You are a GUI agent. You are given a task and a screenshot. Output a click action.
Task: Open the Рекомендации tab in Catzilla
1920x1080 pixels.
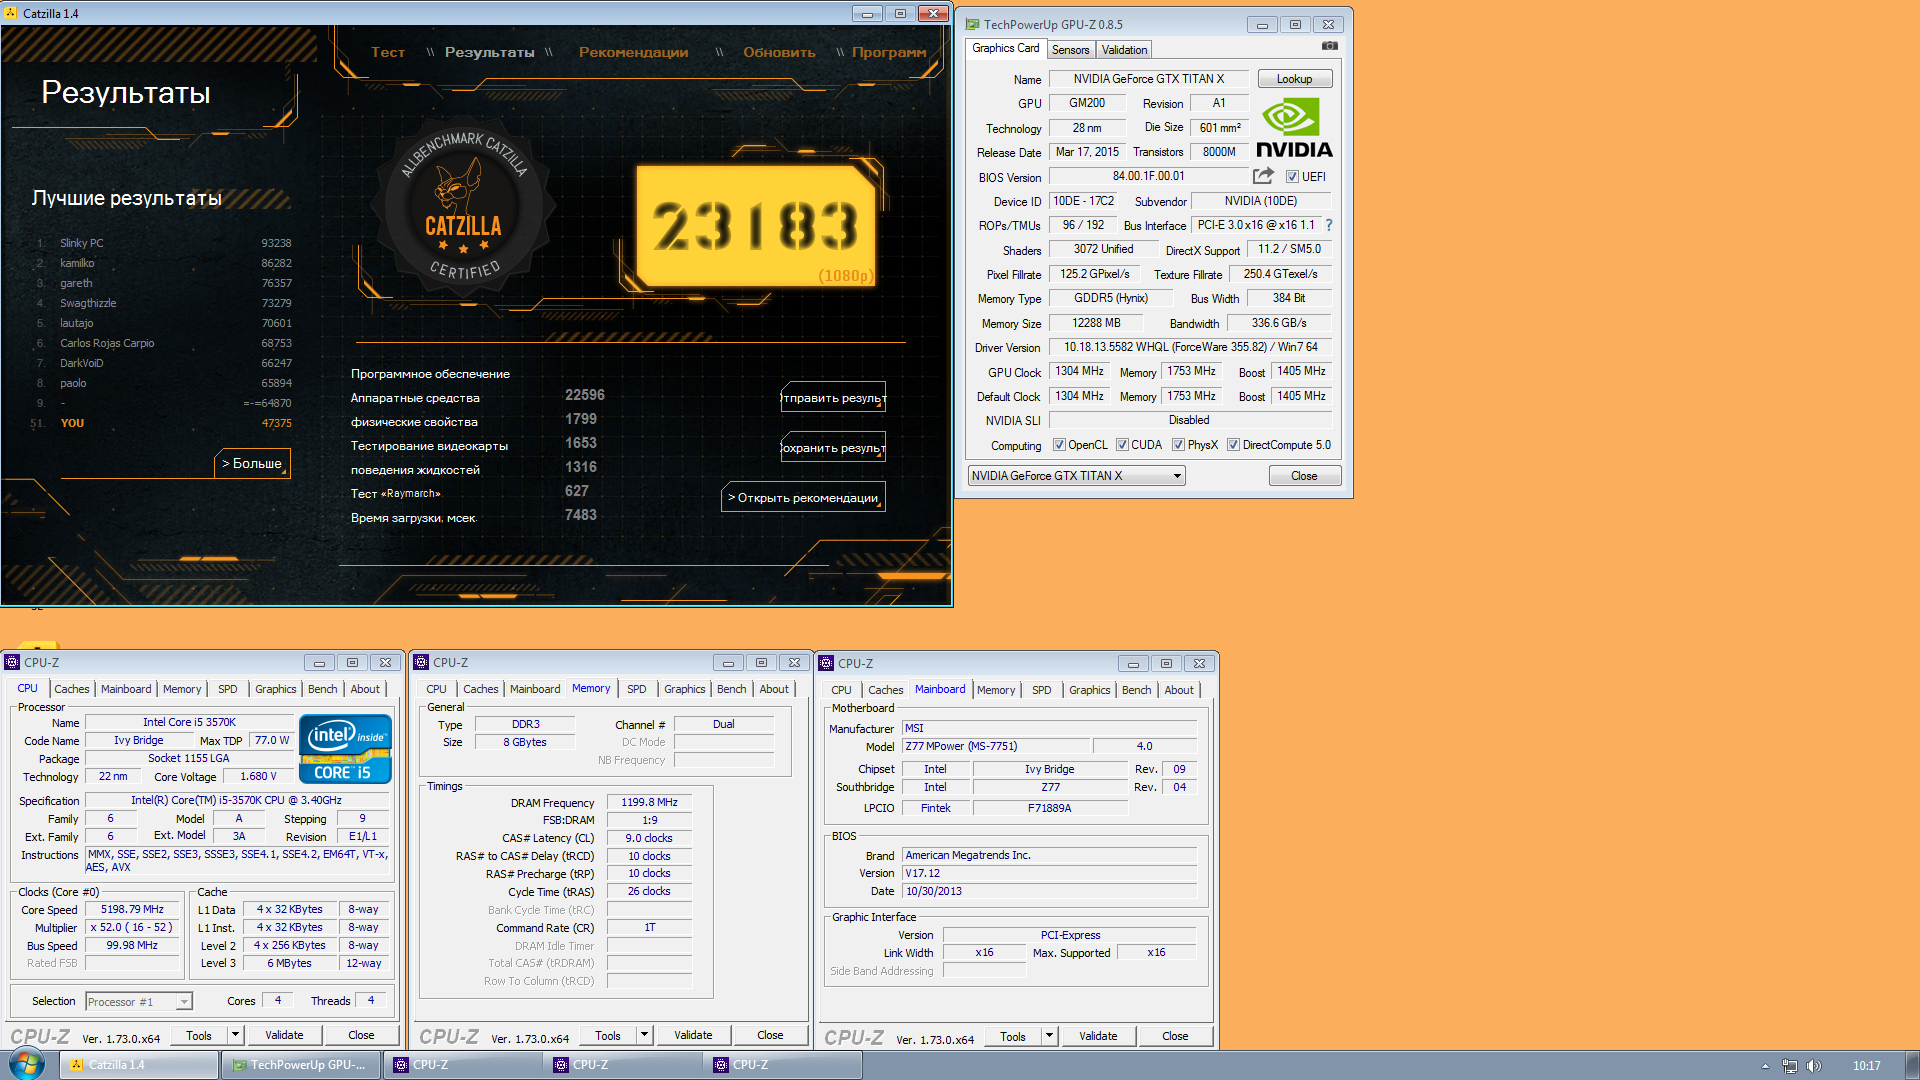633,52
